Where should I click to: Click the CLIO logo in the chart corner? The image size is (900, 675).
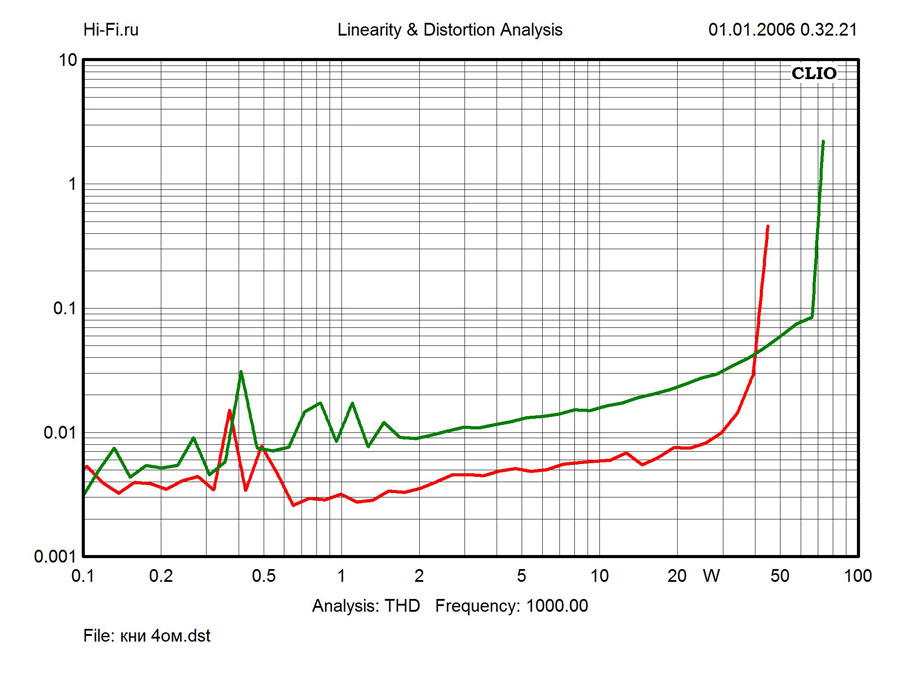pyautogui.click(x=813, y=73)
